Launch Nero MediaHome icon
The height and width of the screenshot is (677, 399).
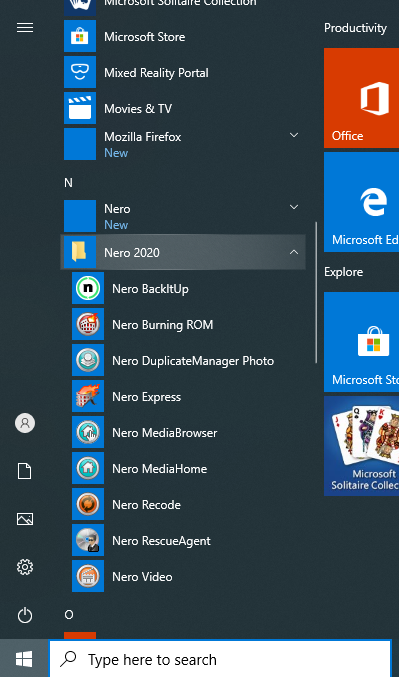(88, 468)
